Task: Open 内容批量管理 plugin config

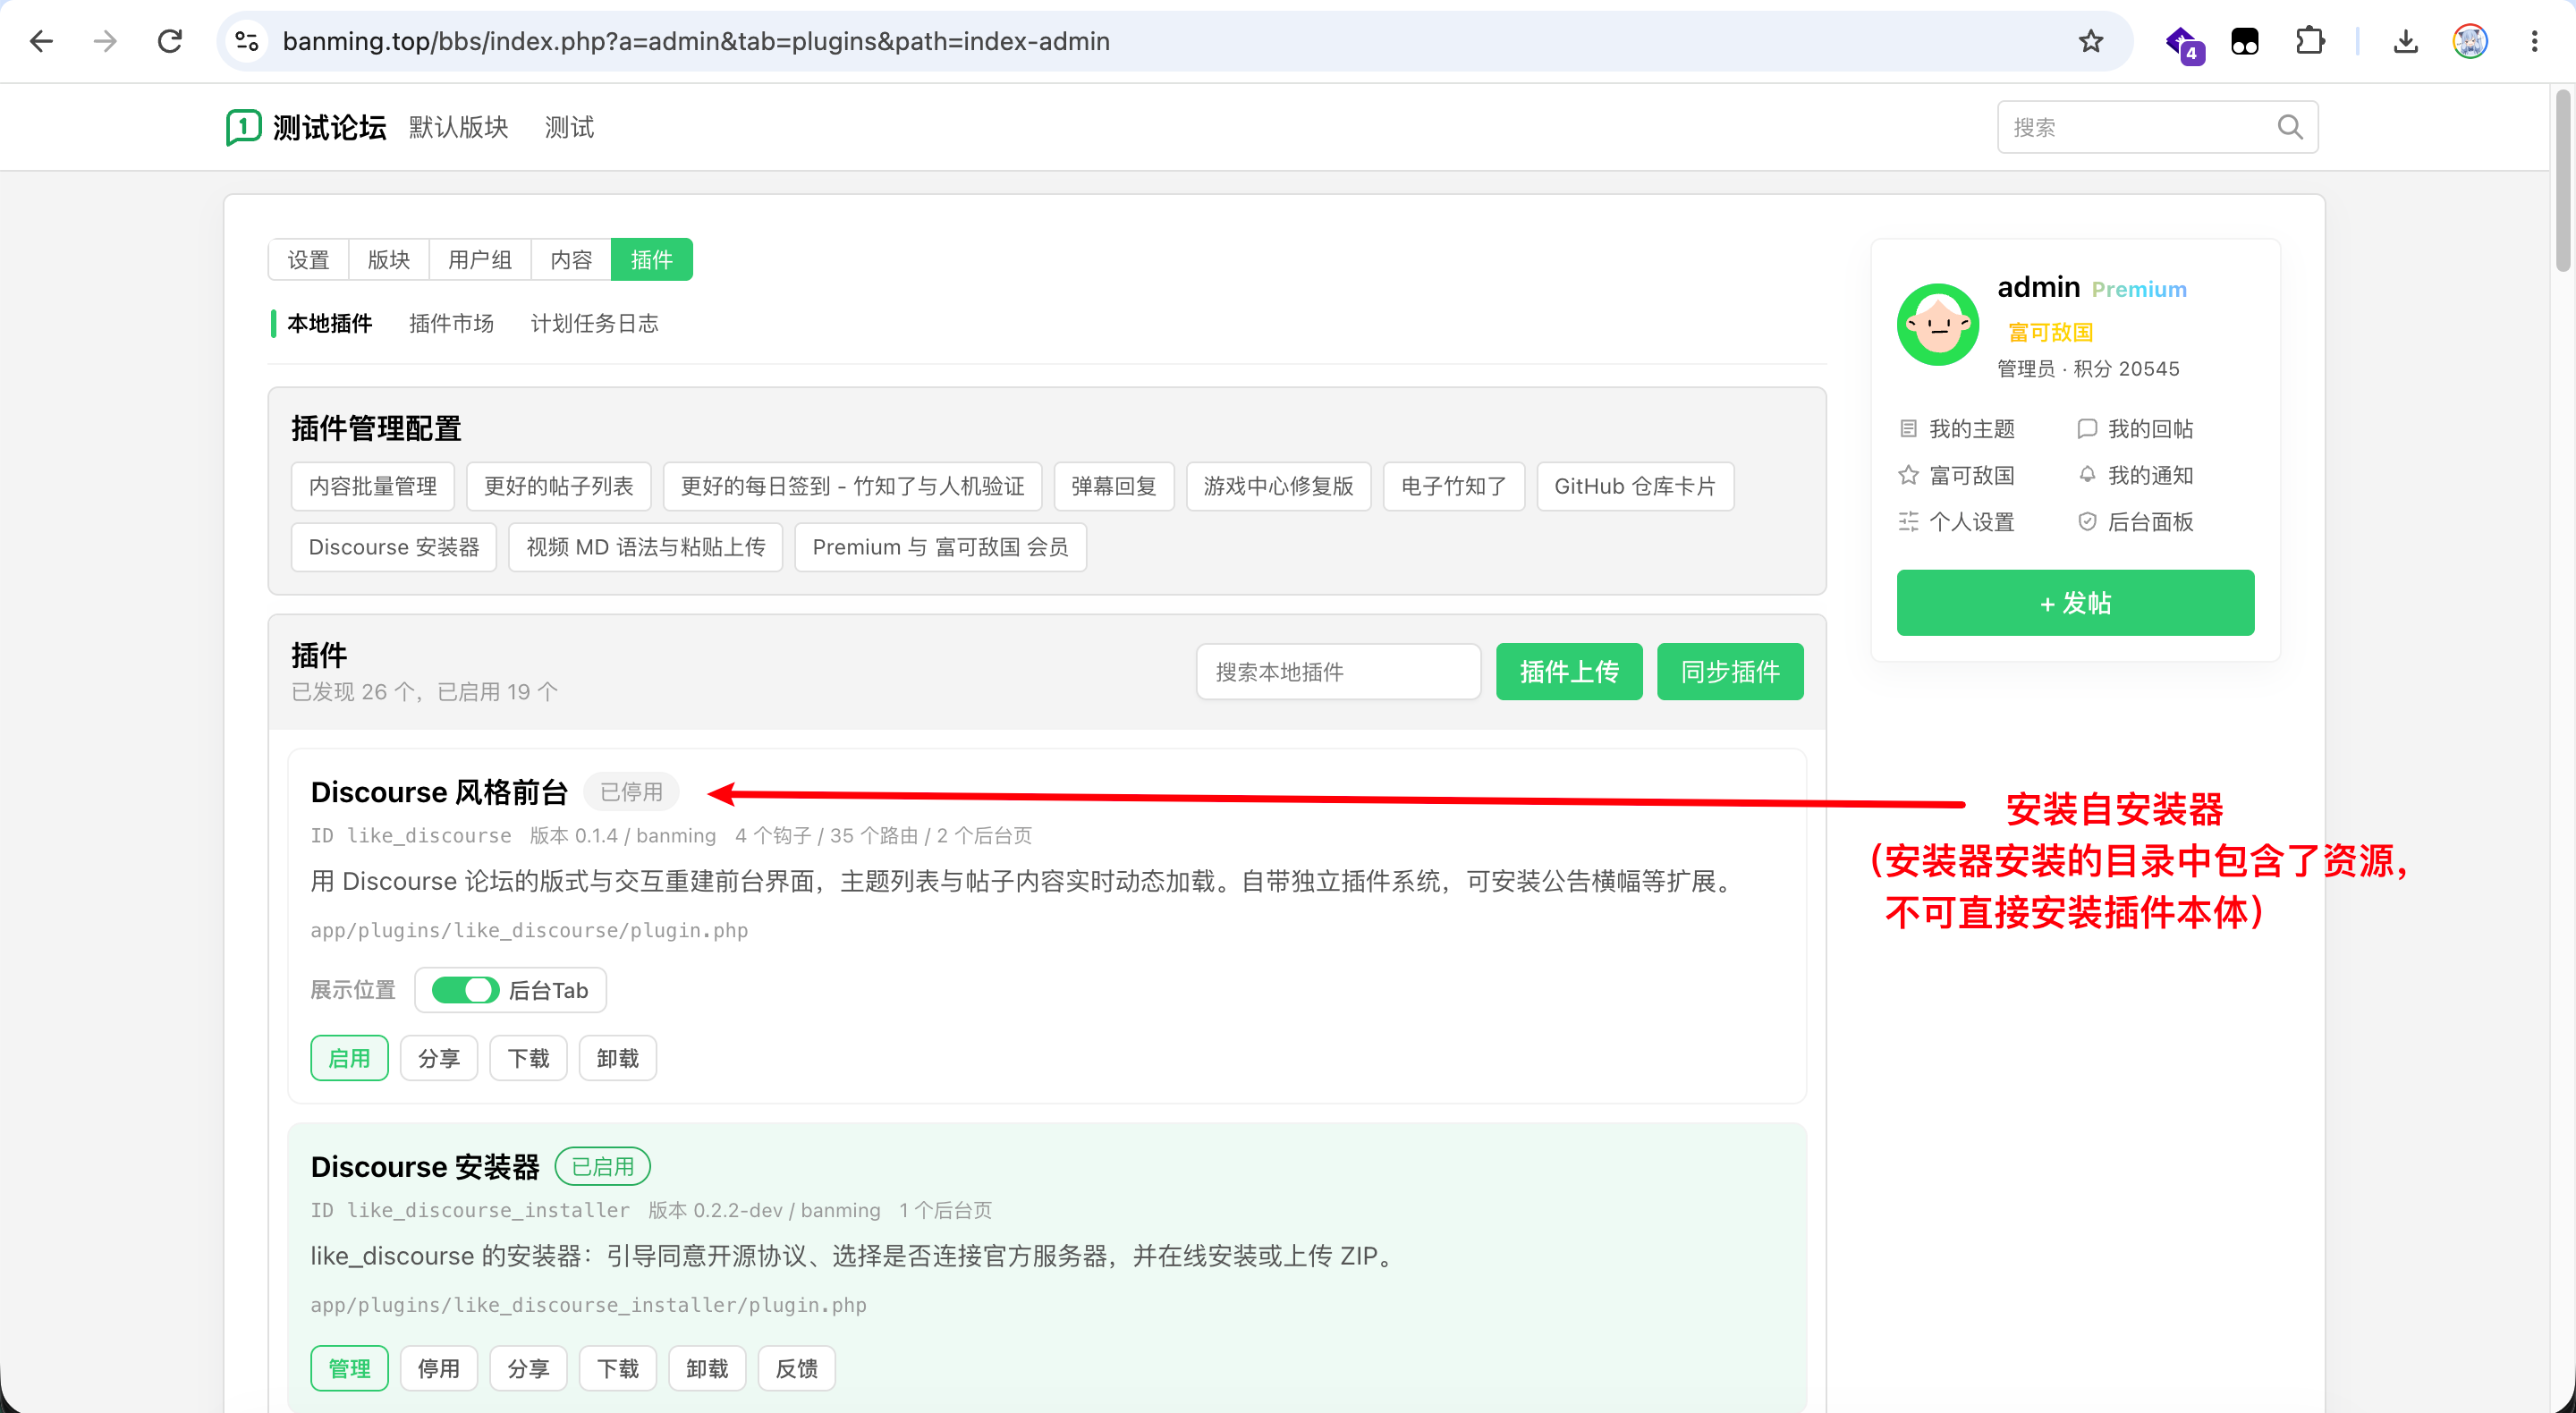Action: coord(373,486)
